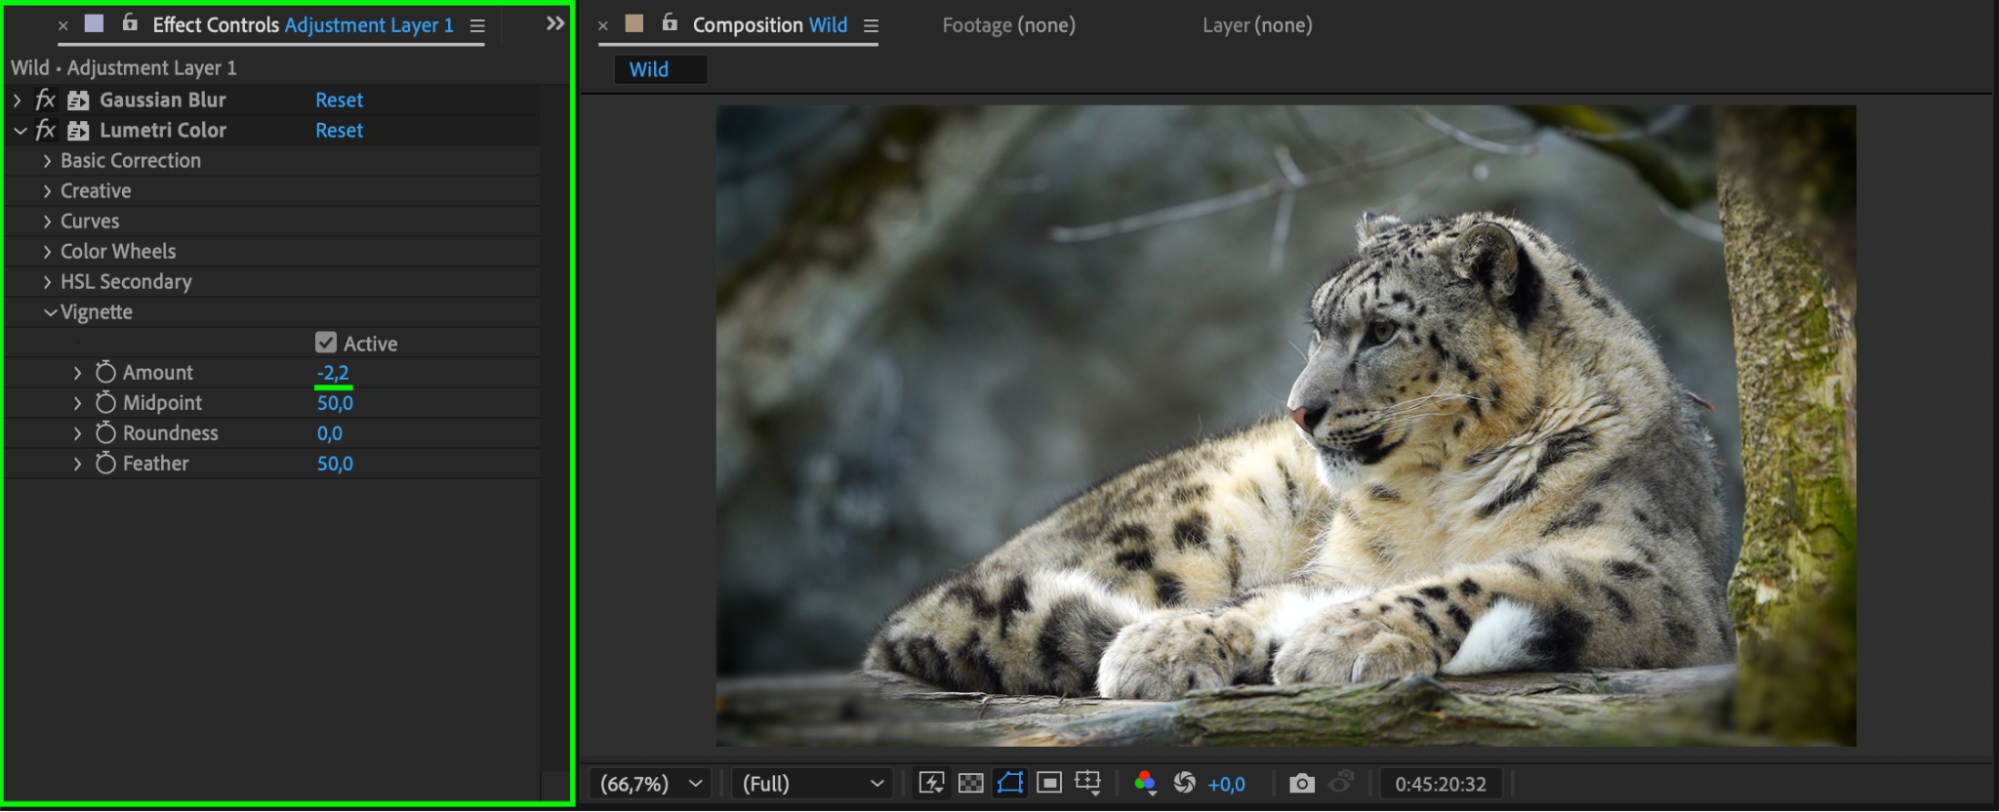The image size is (1999, 812).
Task: Switch to the Footage (none) tab
Action: (1008, 25)
